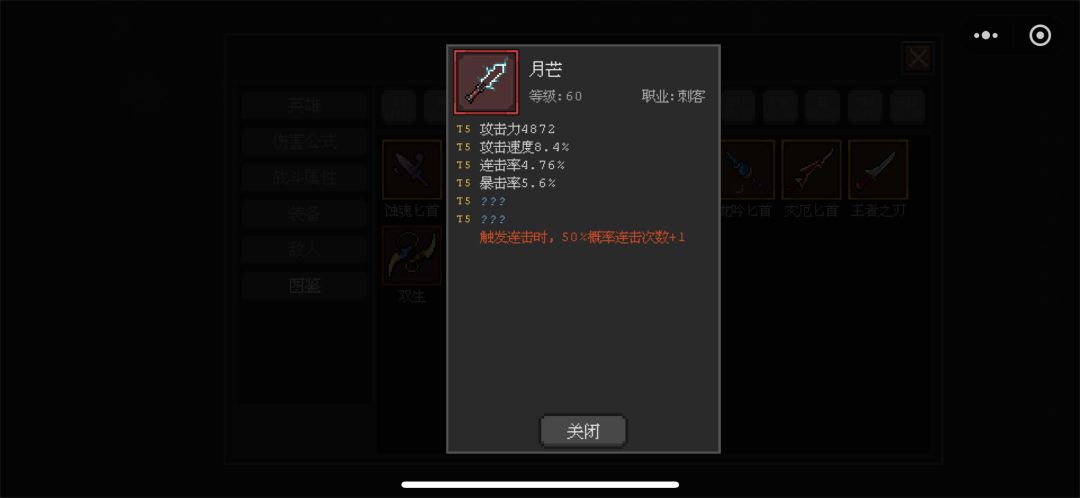Select the 龙吟匕首 blue dagger thumbnail
This screenshot has width=1080, height=498.
(747, 169)
